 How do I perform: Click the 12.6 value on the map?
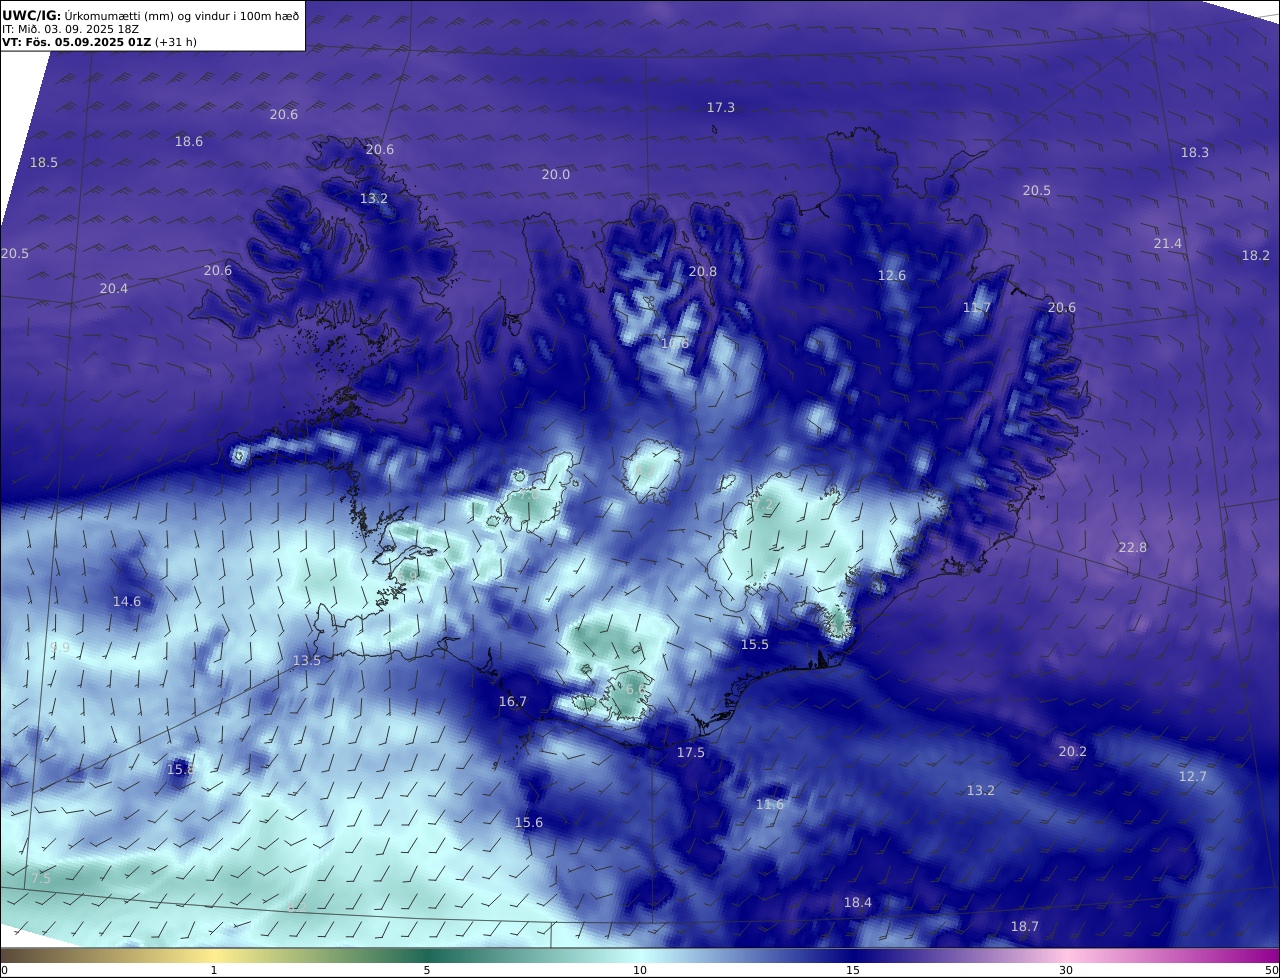[892, 275]
